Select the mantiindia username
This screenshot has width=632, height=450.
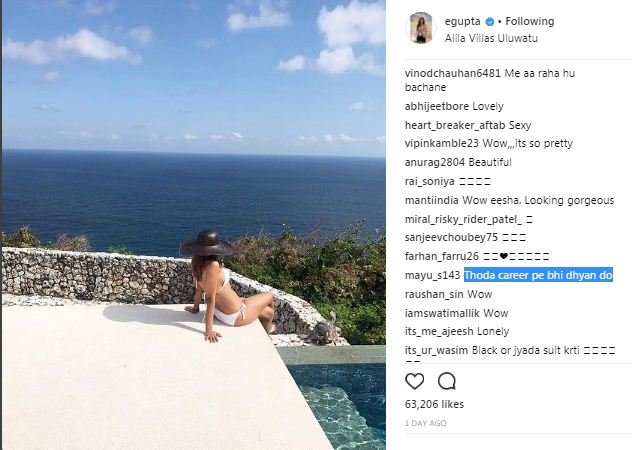[432, 200]
